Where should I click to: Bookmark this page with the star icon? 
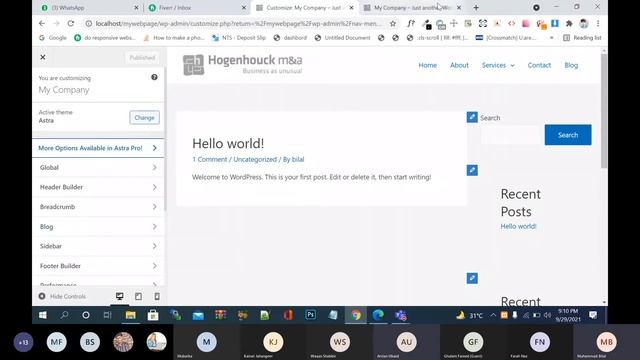click(393, 24)
